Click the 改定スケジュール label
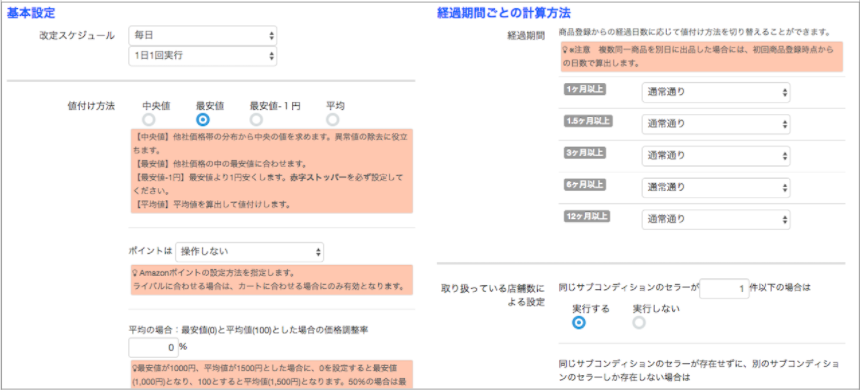 point(77,35)
